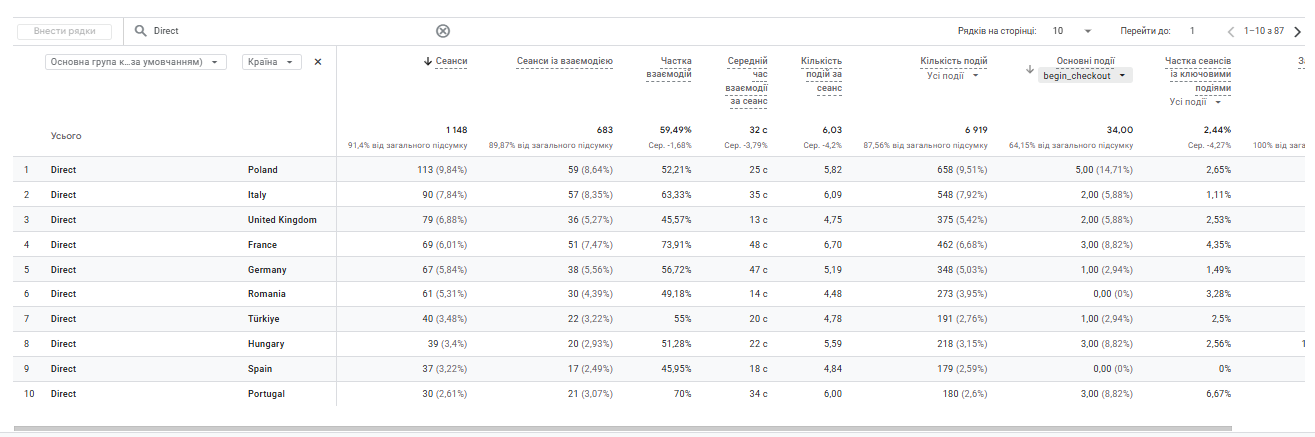Viewport: 1315px width, 437px height.
Task: Select the Poland row country cell
Action: click(263, 170)
